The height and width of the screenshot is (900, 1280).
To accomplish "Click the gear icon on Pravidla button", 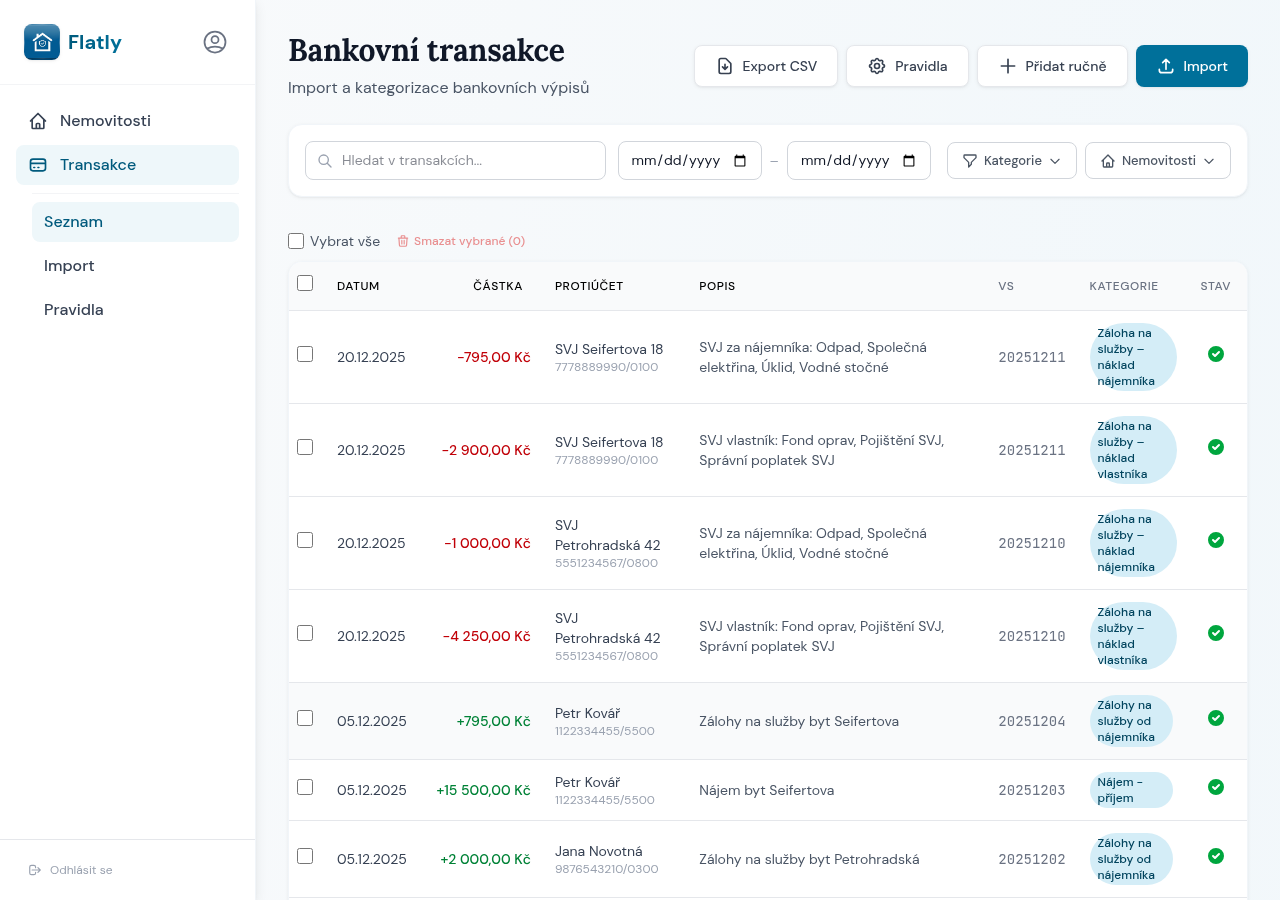I will (878, 66).
